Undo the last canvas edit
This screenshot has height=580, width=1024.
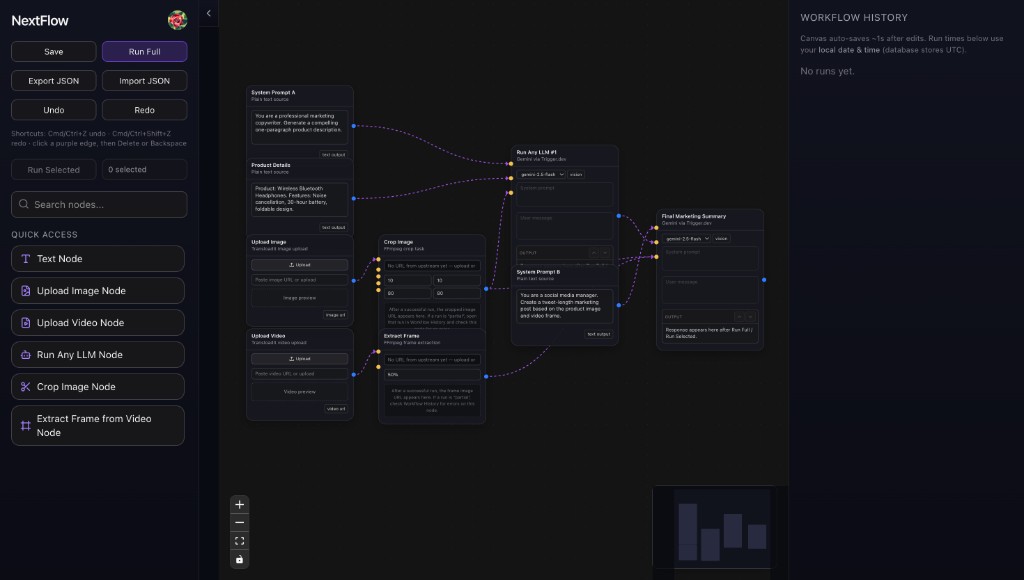click(54, 110)
